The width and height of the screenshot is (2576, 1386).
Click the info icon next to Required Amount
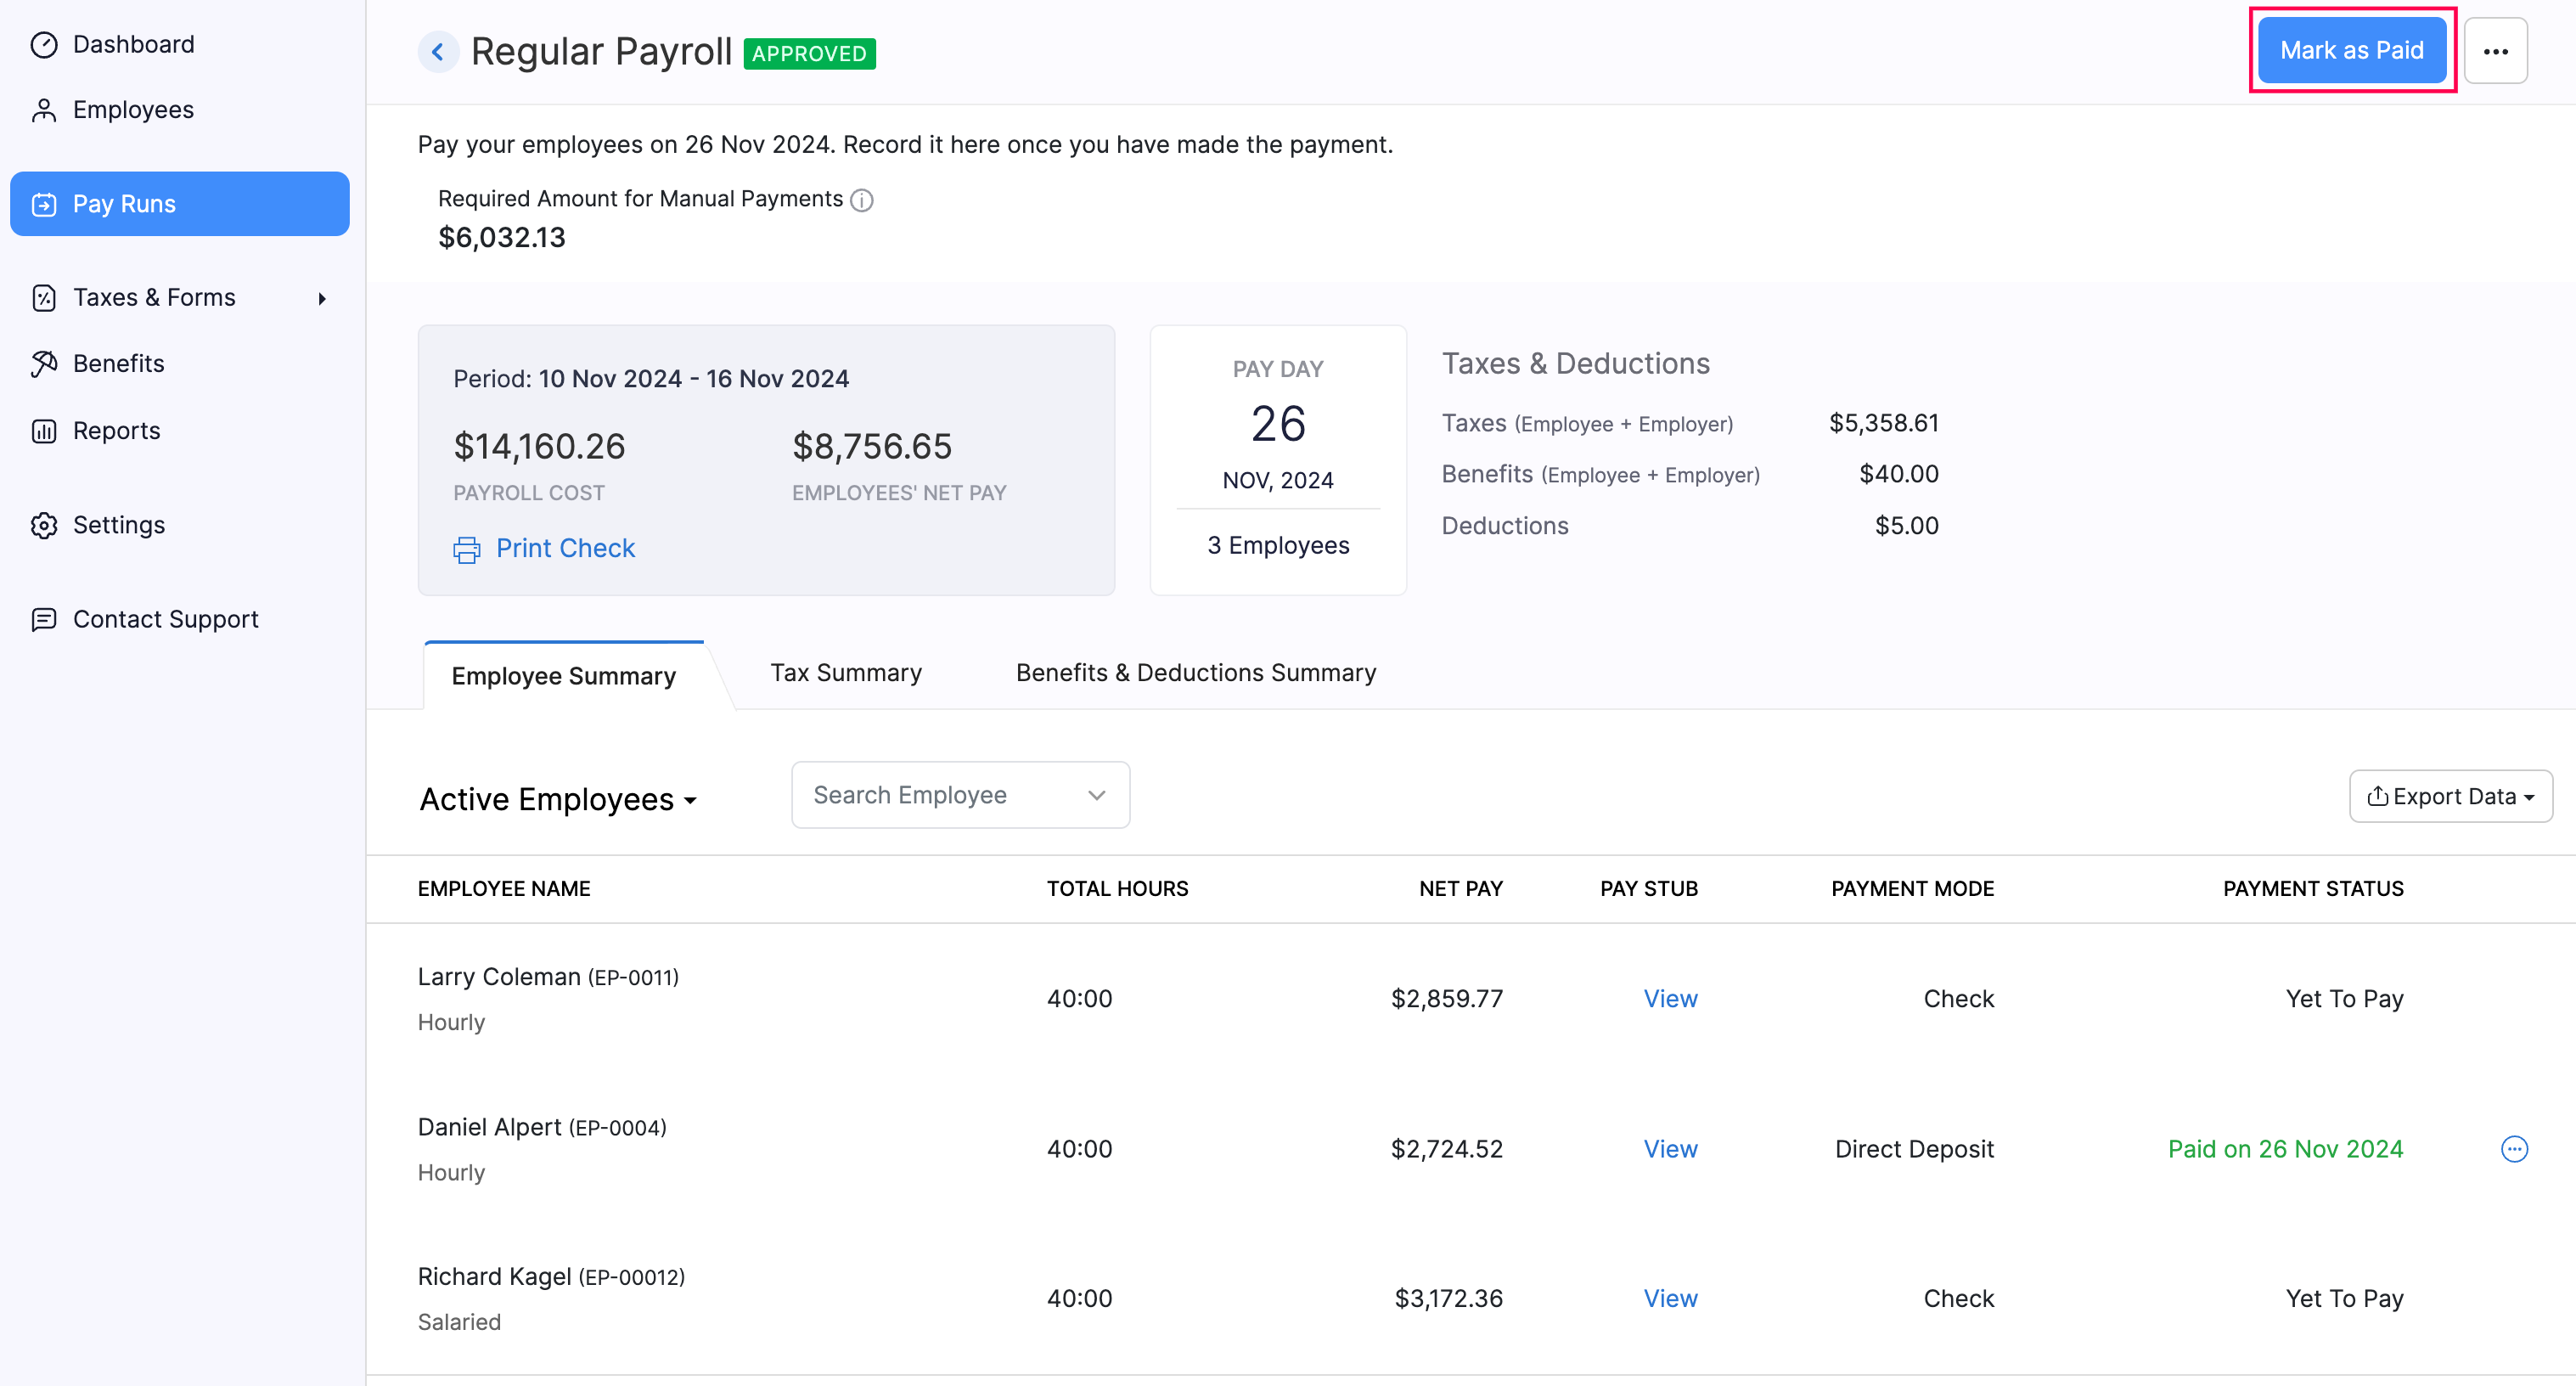[x=861, y=200]
